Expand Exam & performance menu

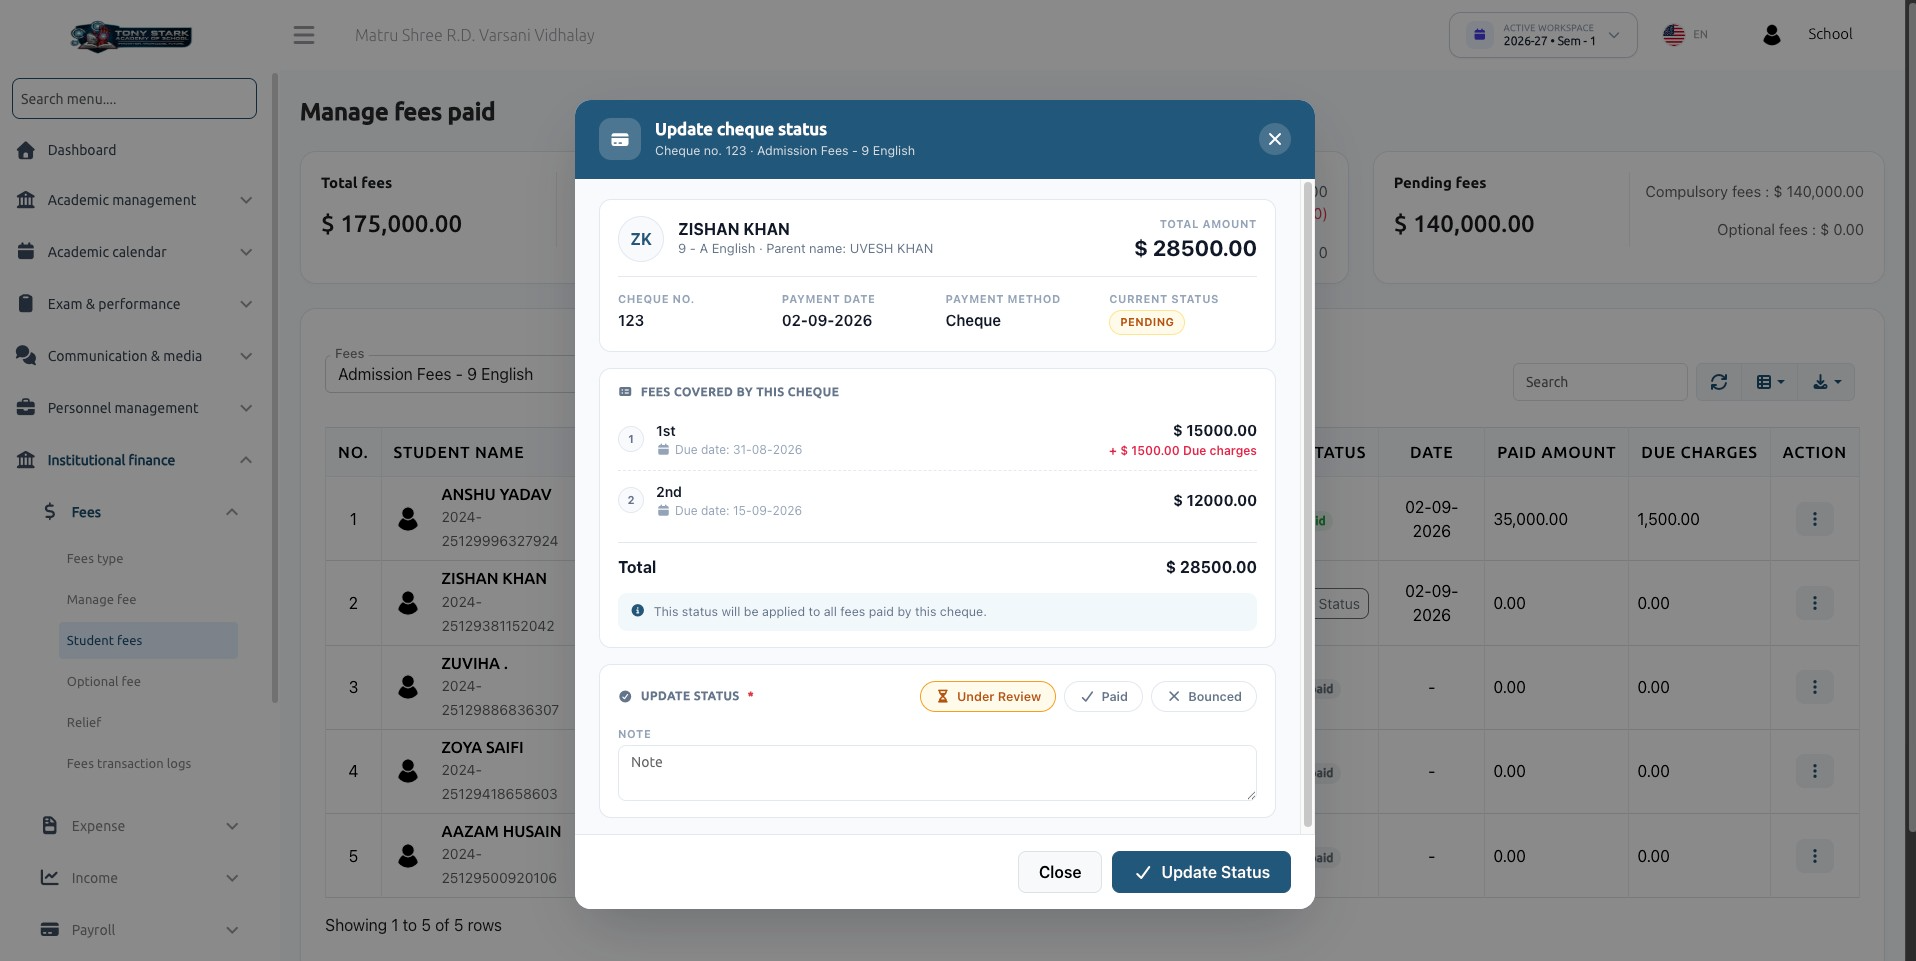134,304
